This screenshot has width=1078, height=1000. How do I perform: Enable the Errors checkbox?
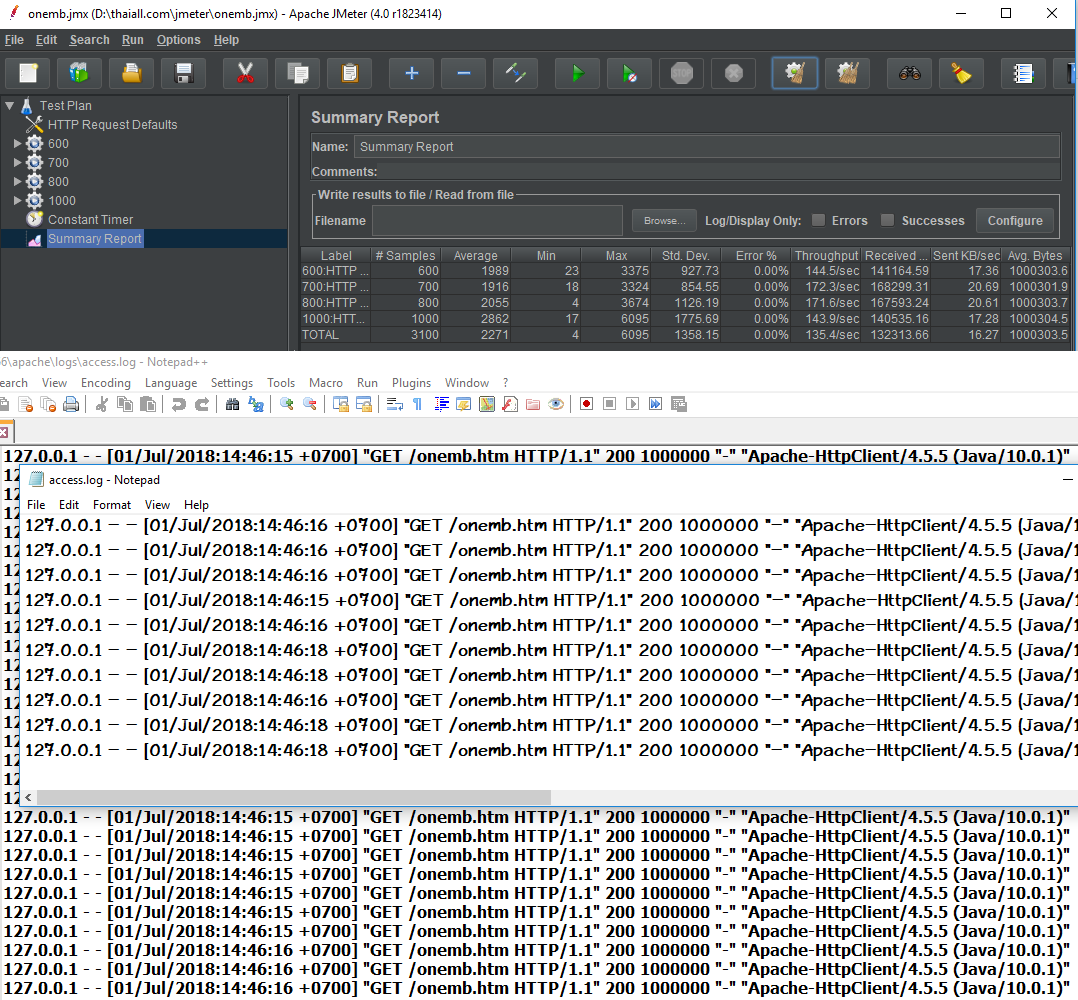pos(818,221)
